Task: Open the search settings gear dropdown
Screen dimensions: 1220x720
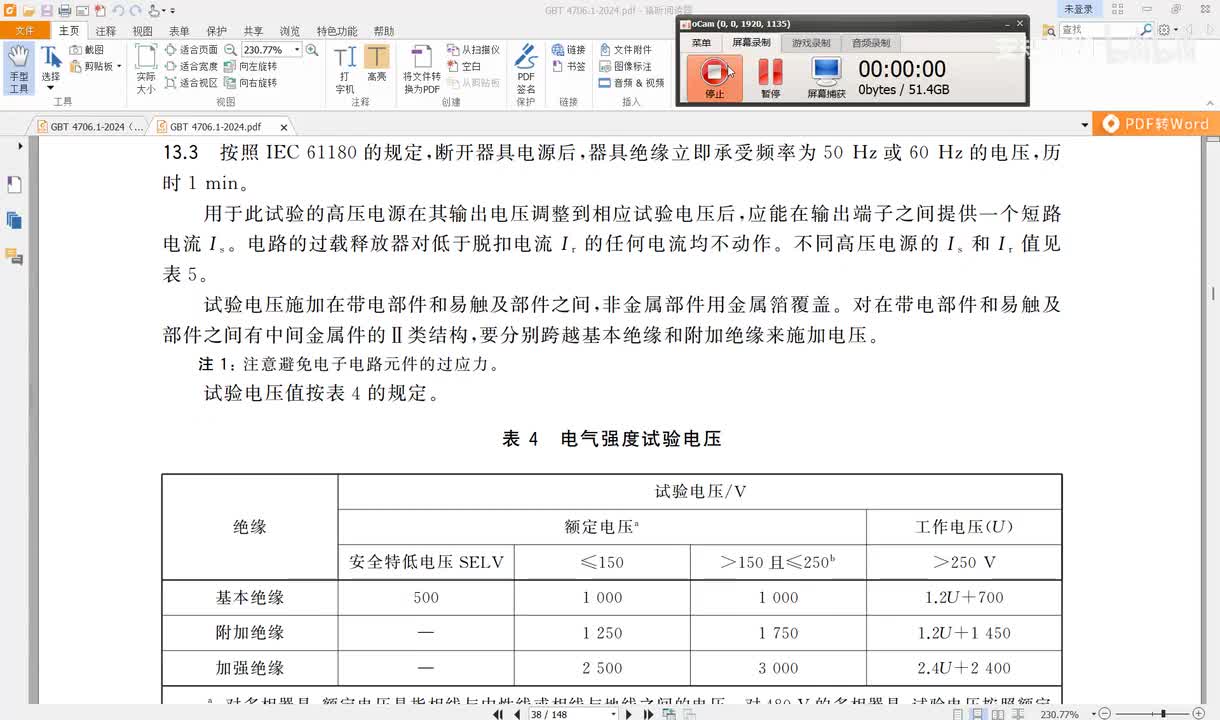Action: pos(1168,30)
